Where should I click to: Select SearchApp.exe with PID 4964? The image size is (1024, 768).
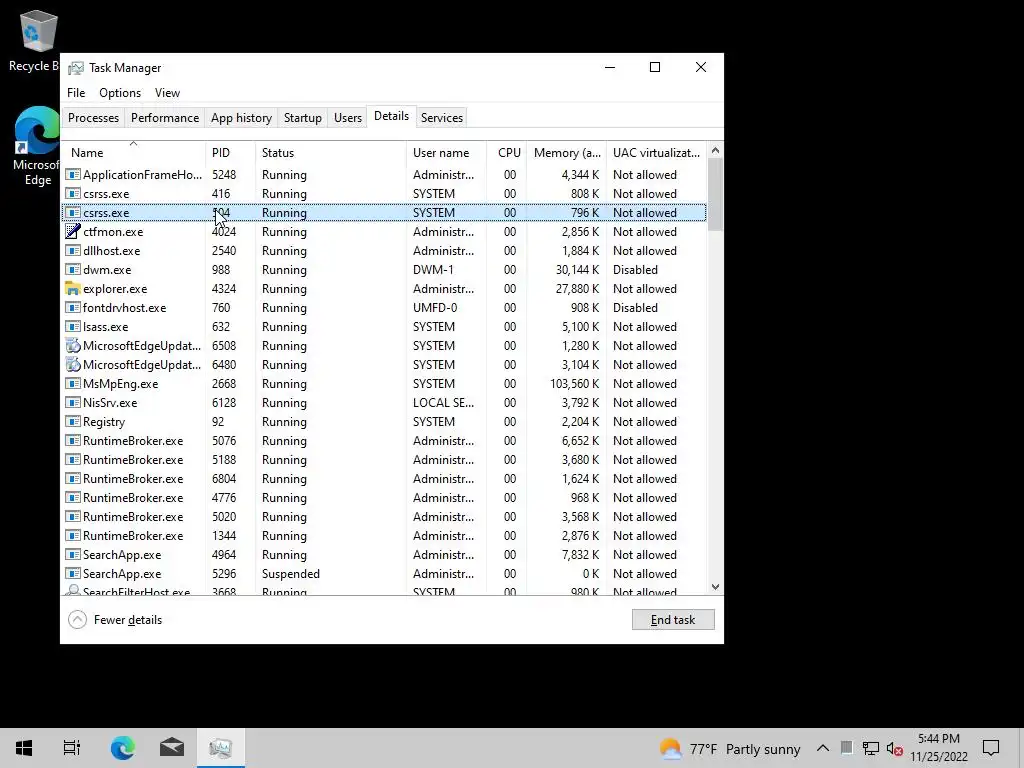[385, 555]
